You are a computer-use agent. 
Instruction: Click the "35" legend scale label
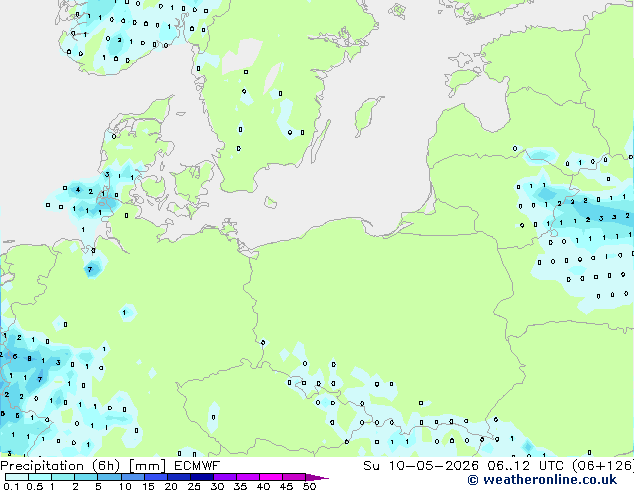[x=240, y=486]
